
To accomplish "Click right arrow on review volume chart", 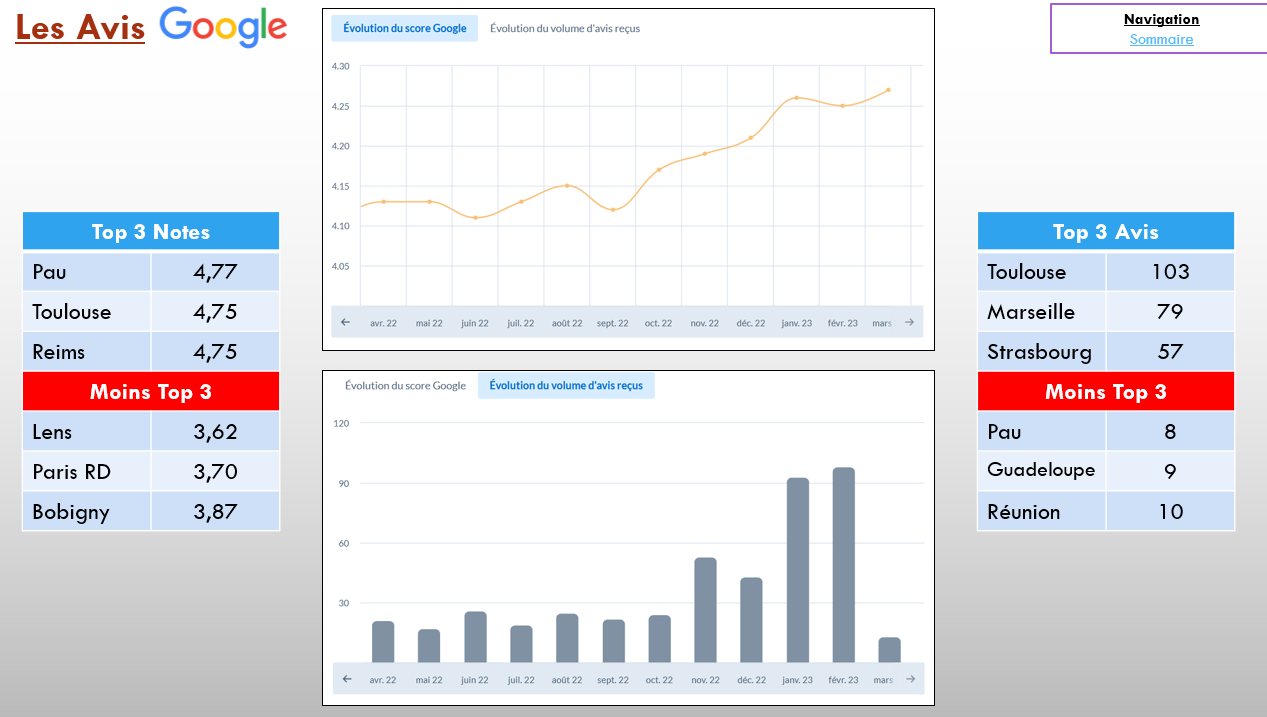I will tap(909, 679).
